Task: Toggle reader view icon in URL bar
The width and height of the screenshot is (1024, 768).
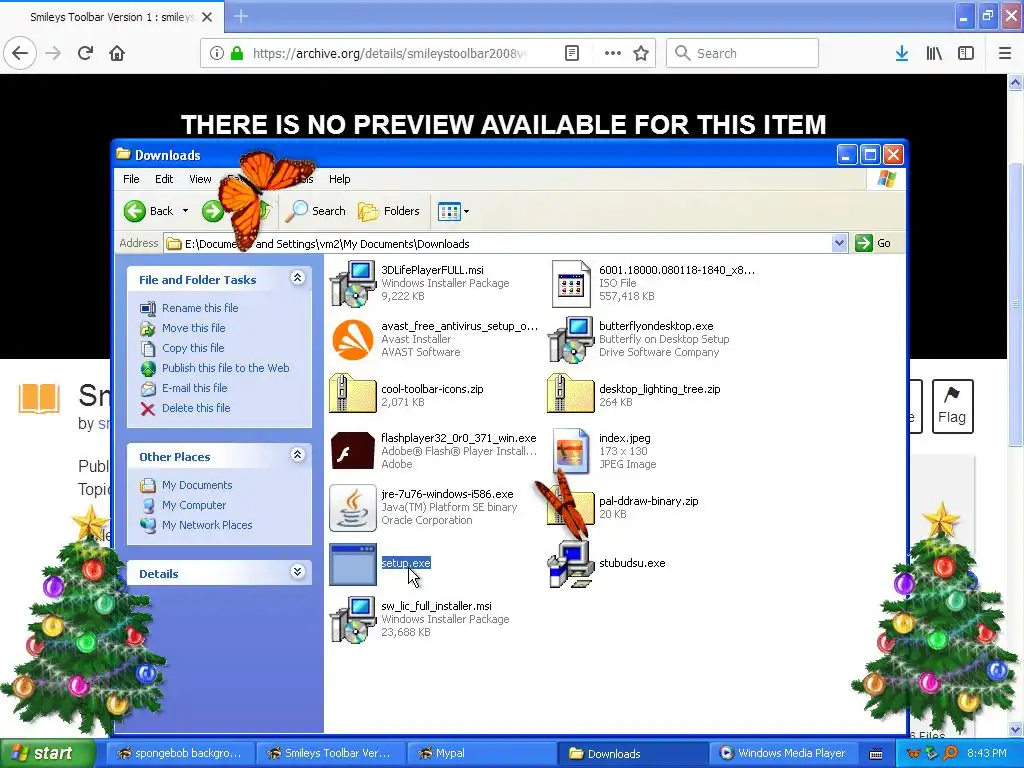Action: [572, 53]
